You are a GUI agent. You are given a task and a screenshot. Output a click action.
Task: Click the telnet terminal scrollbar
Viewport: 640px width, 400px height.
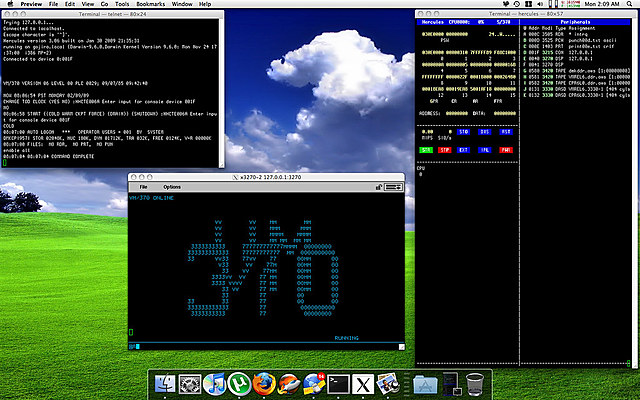pos(222,92)
